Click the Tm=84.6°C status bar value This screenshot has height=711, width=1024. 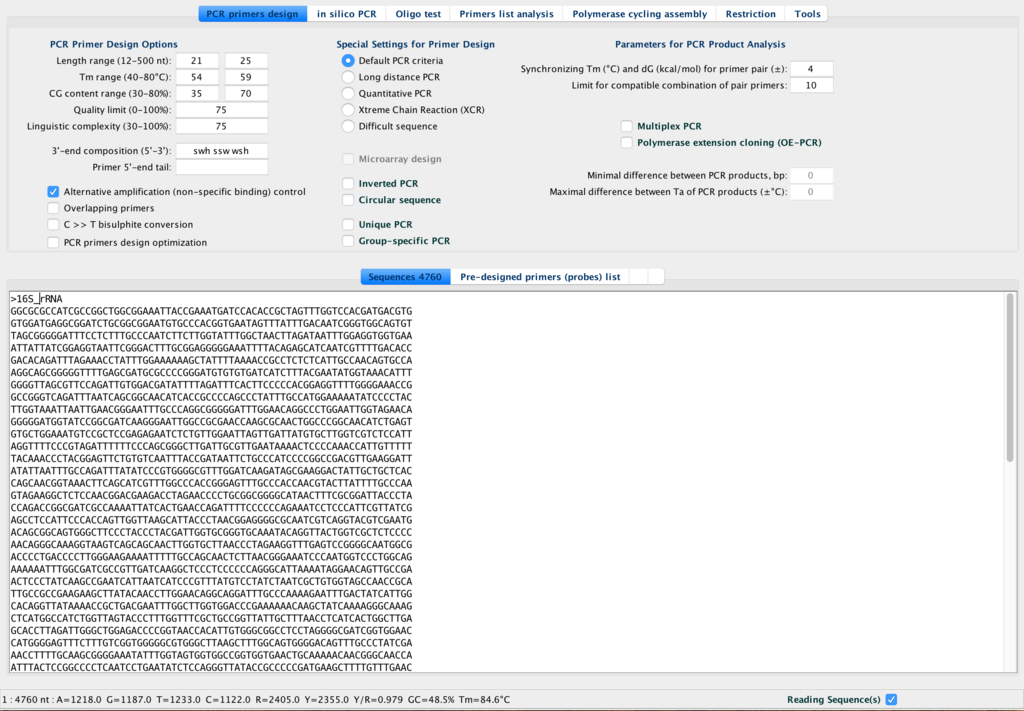tap(483, 699)
